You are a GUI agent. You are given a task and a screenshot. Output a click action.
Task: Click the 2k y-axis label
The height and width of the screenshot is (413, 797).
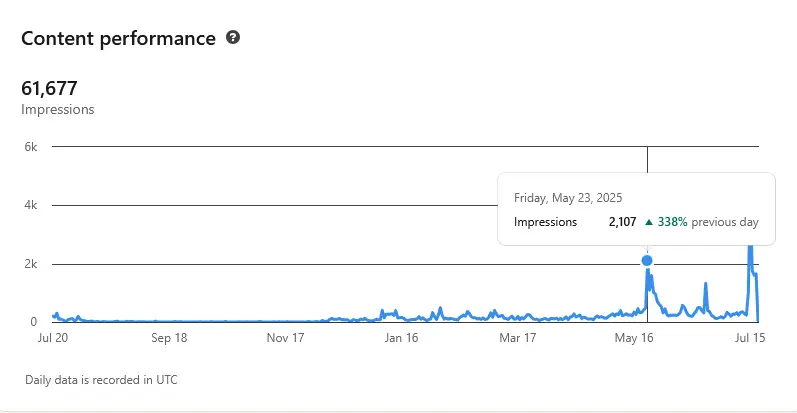[31, 265]
